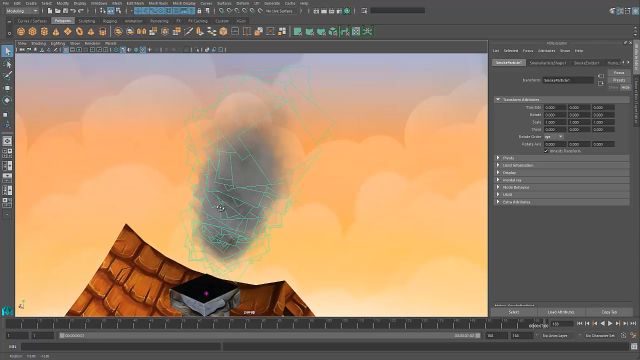Switch to the Sculpting shelf tab
Image resolution: width=640 pixels, height=360 pixels.
(87, 21)
